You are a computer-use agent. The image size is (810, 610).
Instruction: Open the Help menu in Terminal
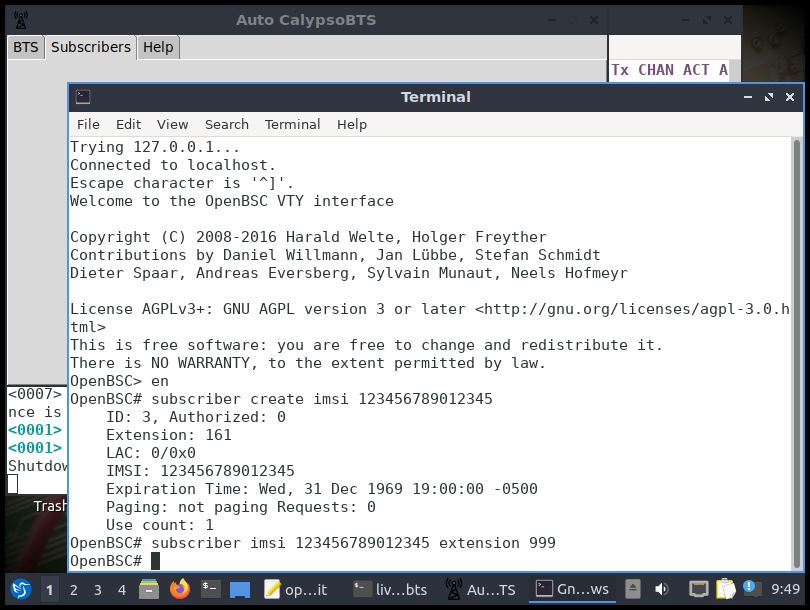coord(352,124)
